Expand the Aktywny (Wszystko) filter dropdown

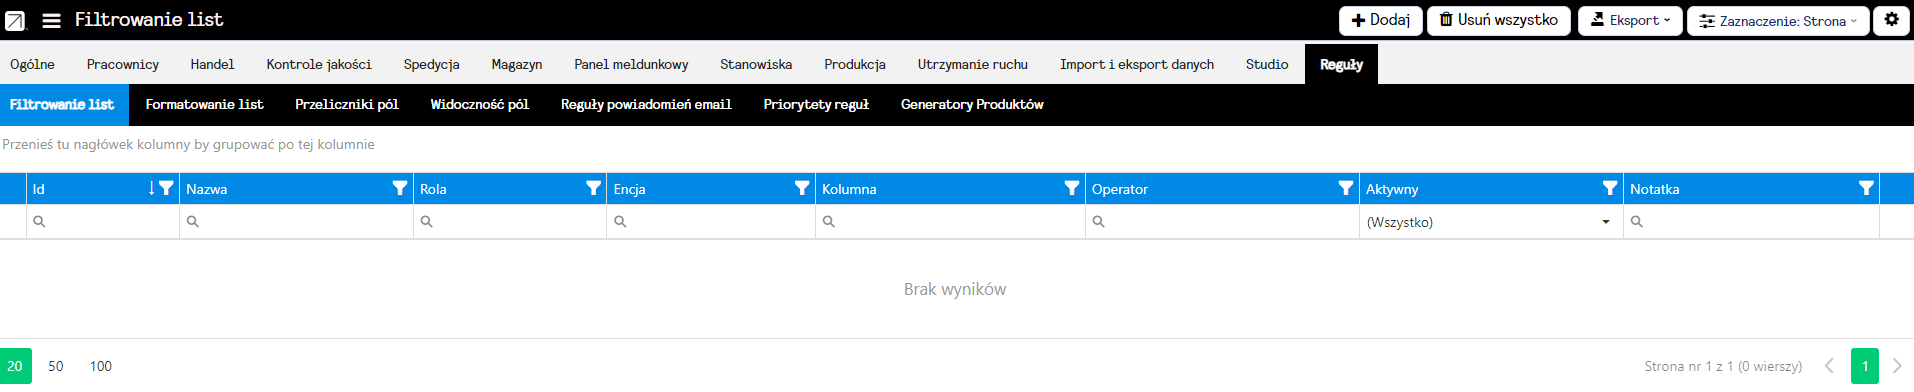tap(1491, 222)
